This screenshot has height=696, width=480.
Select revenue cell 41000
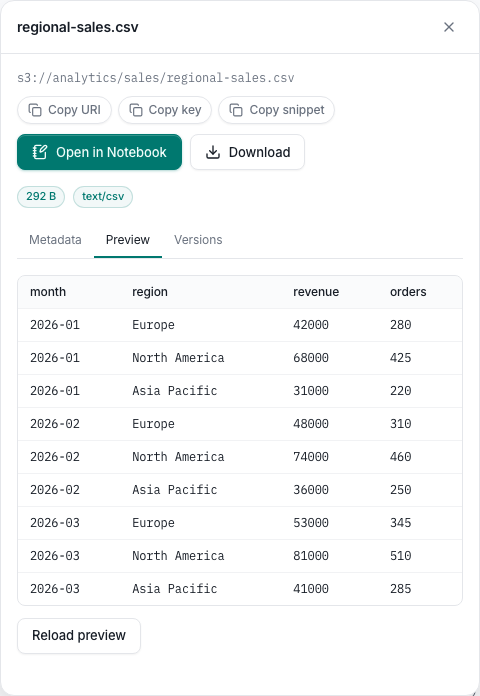311,589
